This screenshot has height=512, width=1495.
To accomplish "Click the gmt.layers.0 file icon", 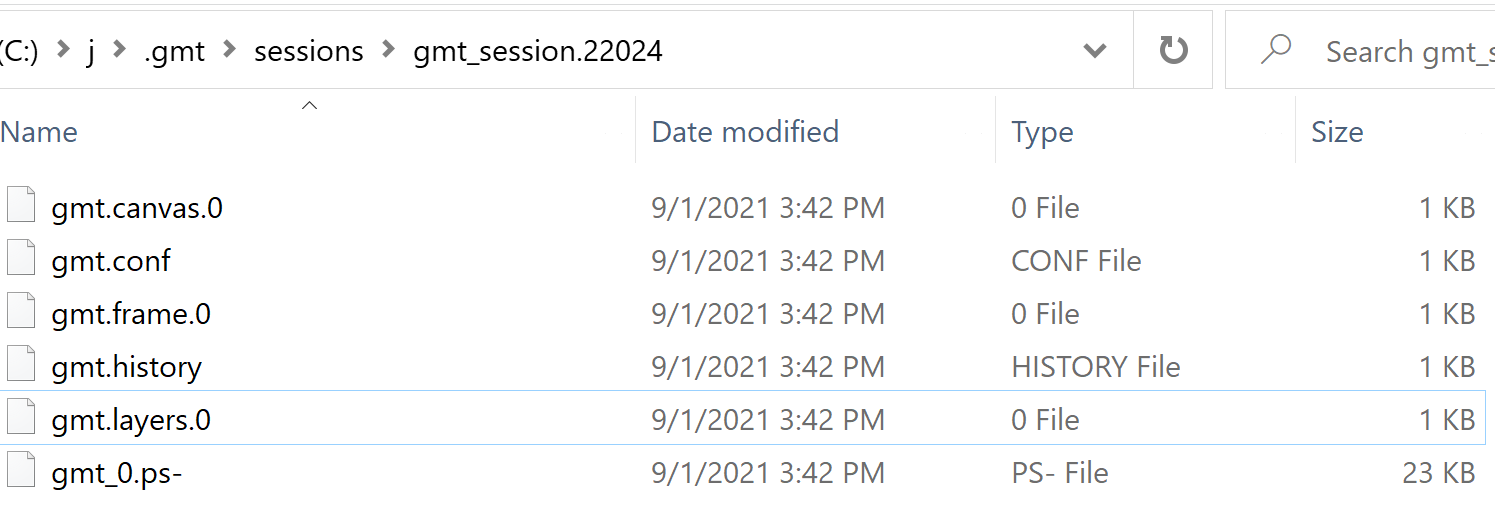I will pyautogui.click(x=21, y=420).
